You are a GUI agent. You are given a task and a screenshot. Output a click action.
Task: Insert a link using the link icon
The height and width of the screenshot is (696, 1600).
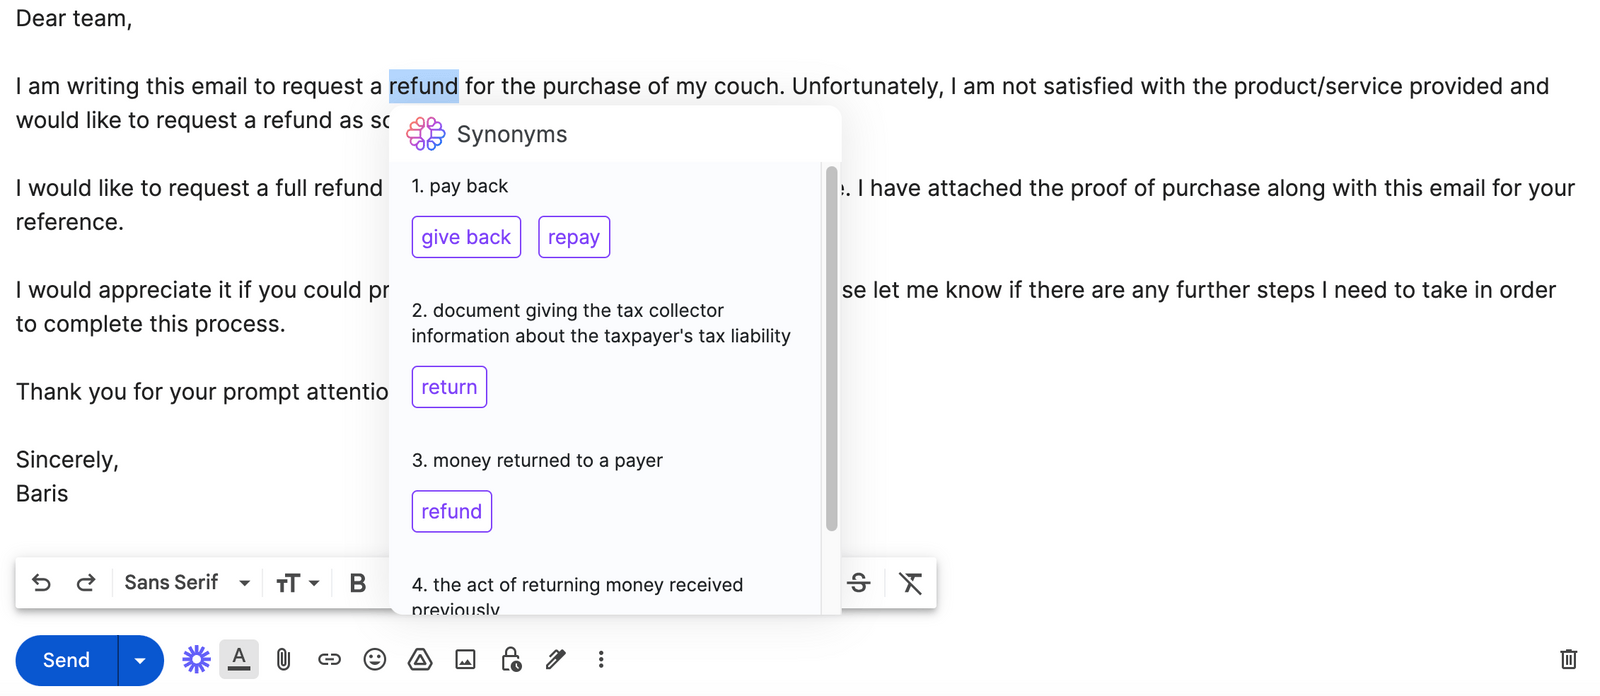329,659
